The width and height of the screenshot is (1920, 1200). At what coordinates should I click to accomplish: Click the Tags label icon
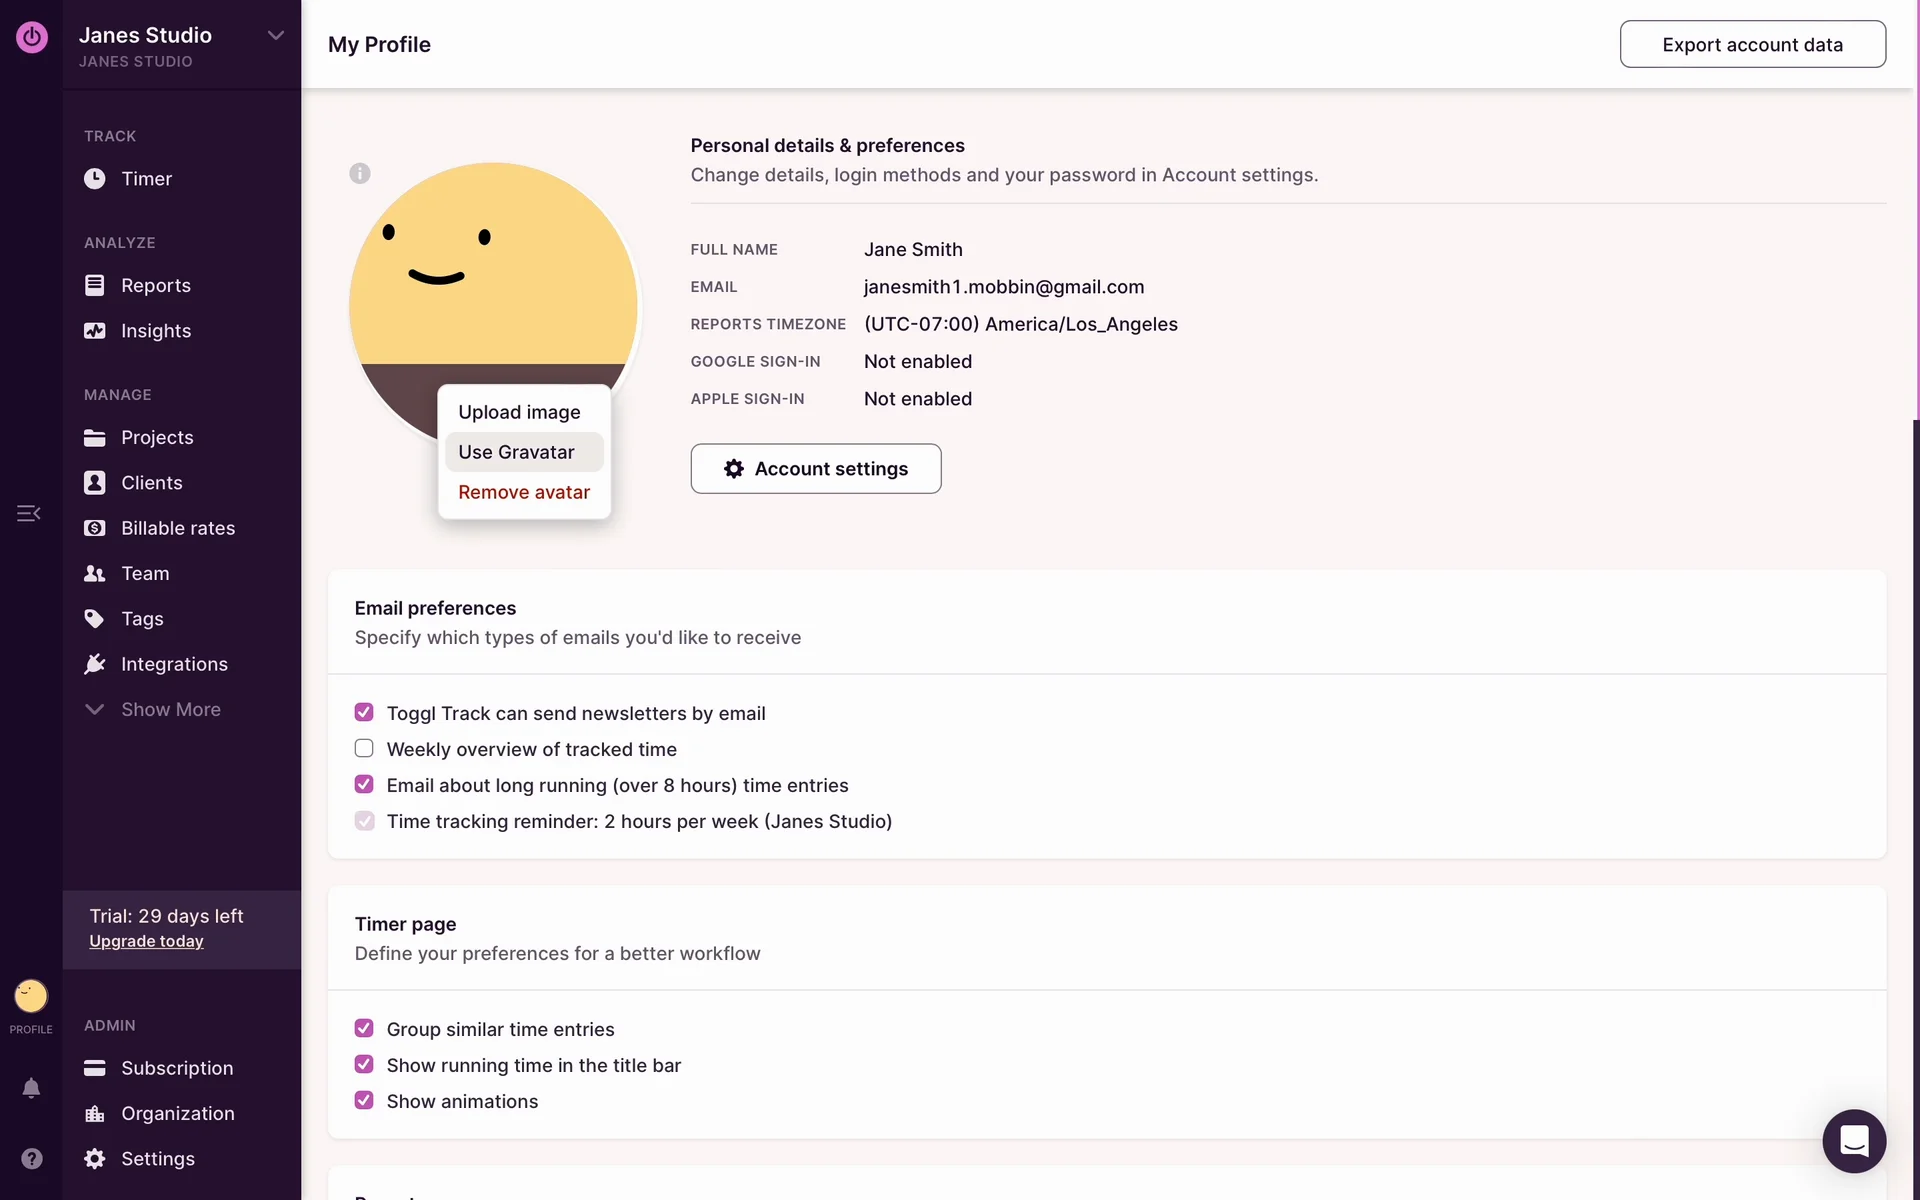pyautogui.click(x=95, y=619)
